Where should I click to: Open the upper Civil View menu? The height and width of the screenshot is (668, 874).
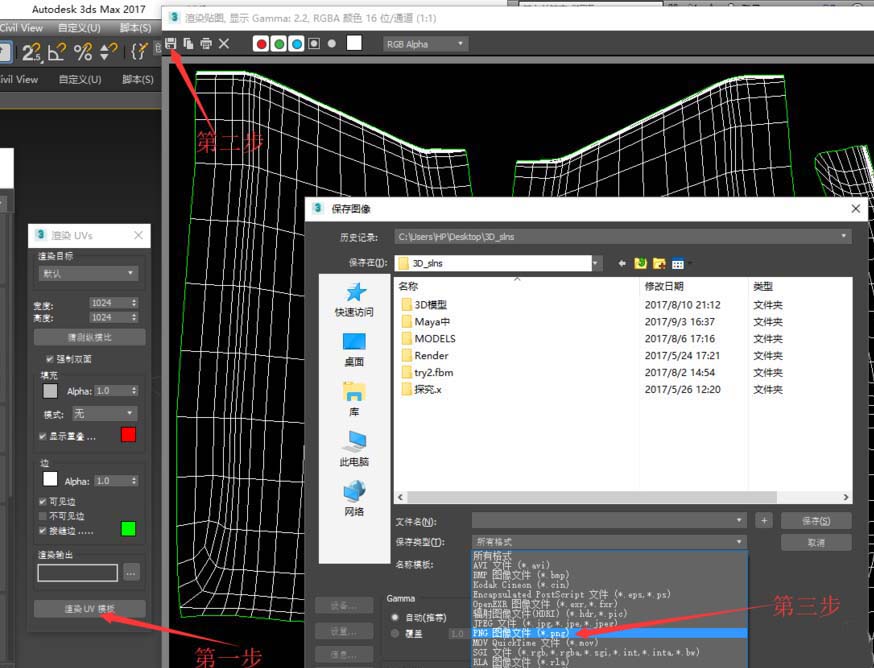(21, 28)
